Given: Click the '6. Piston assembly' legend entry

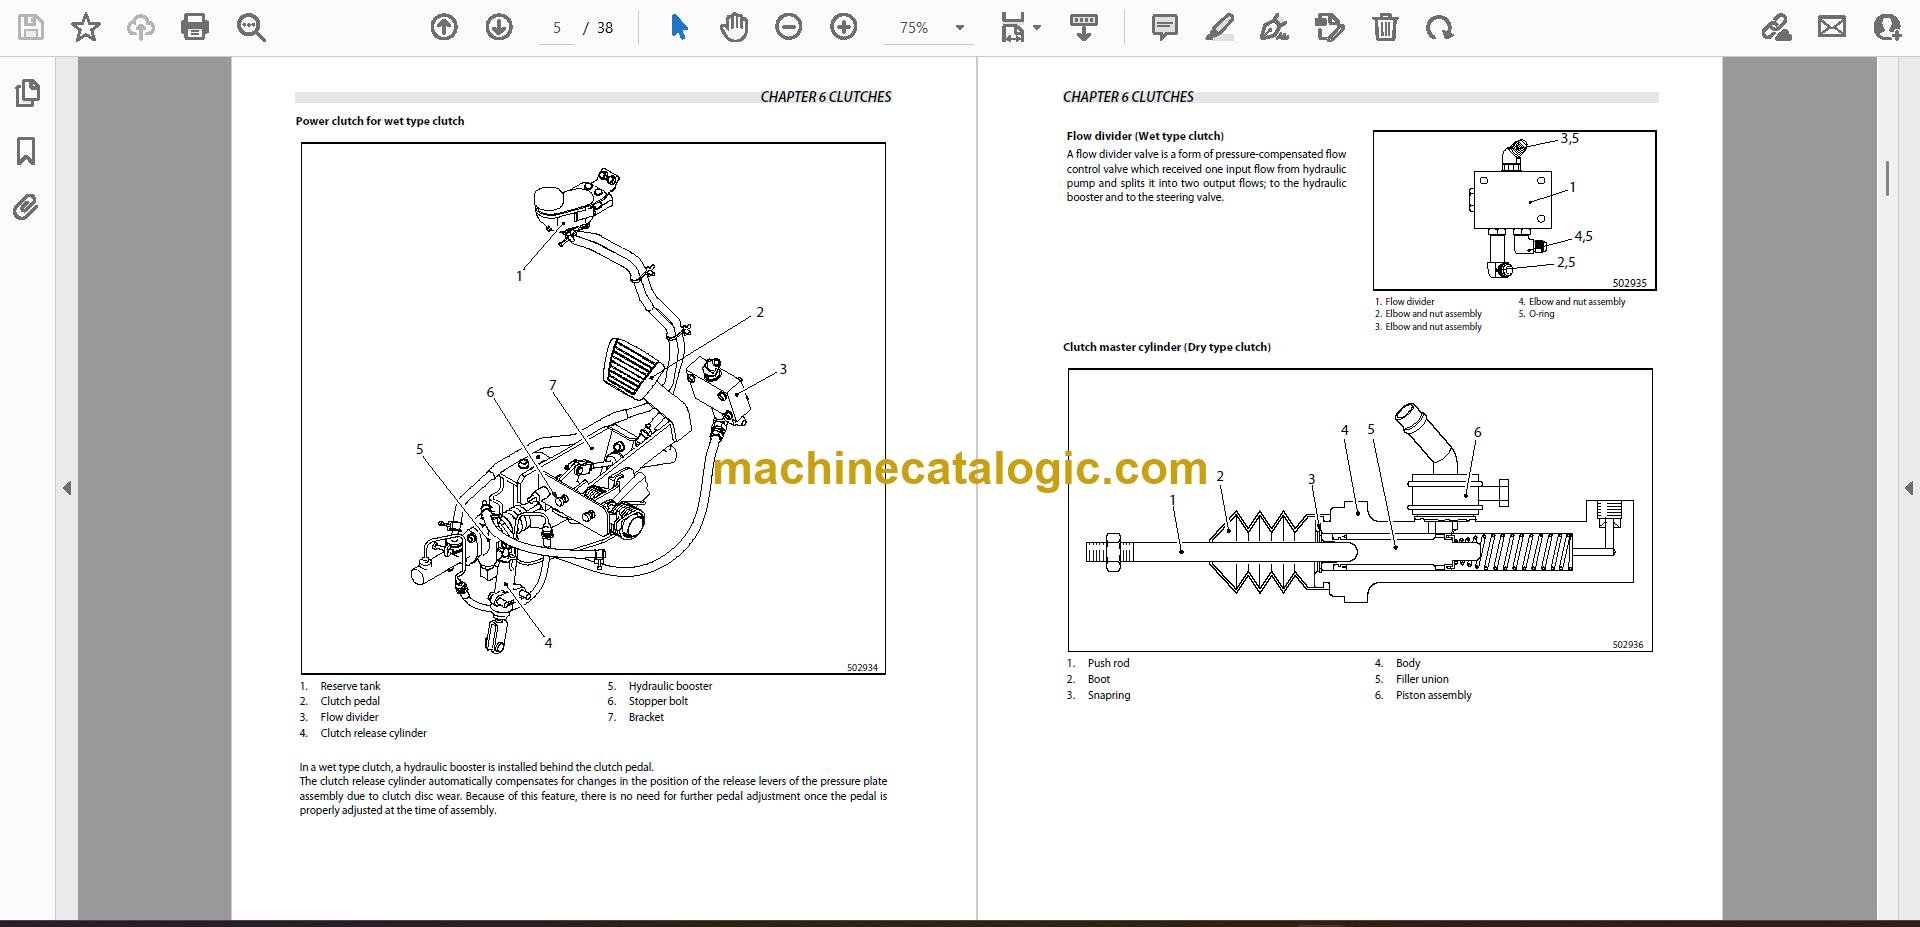Looking at the screenshot, I should pos(1423,695).
